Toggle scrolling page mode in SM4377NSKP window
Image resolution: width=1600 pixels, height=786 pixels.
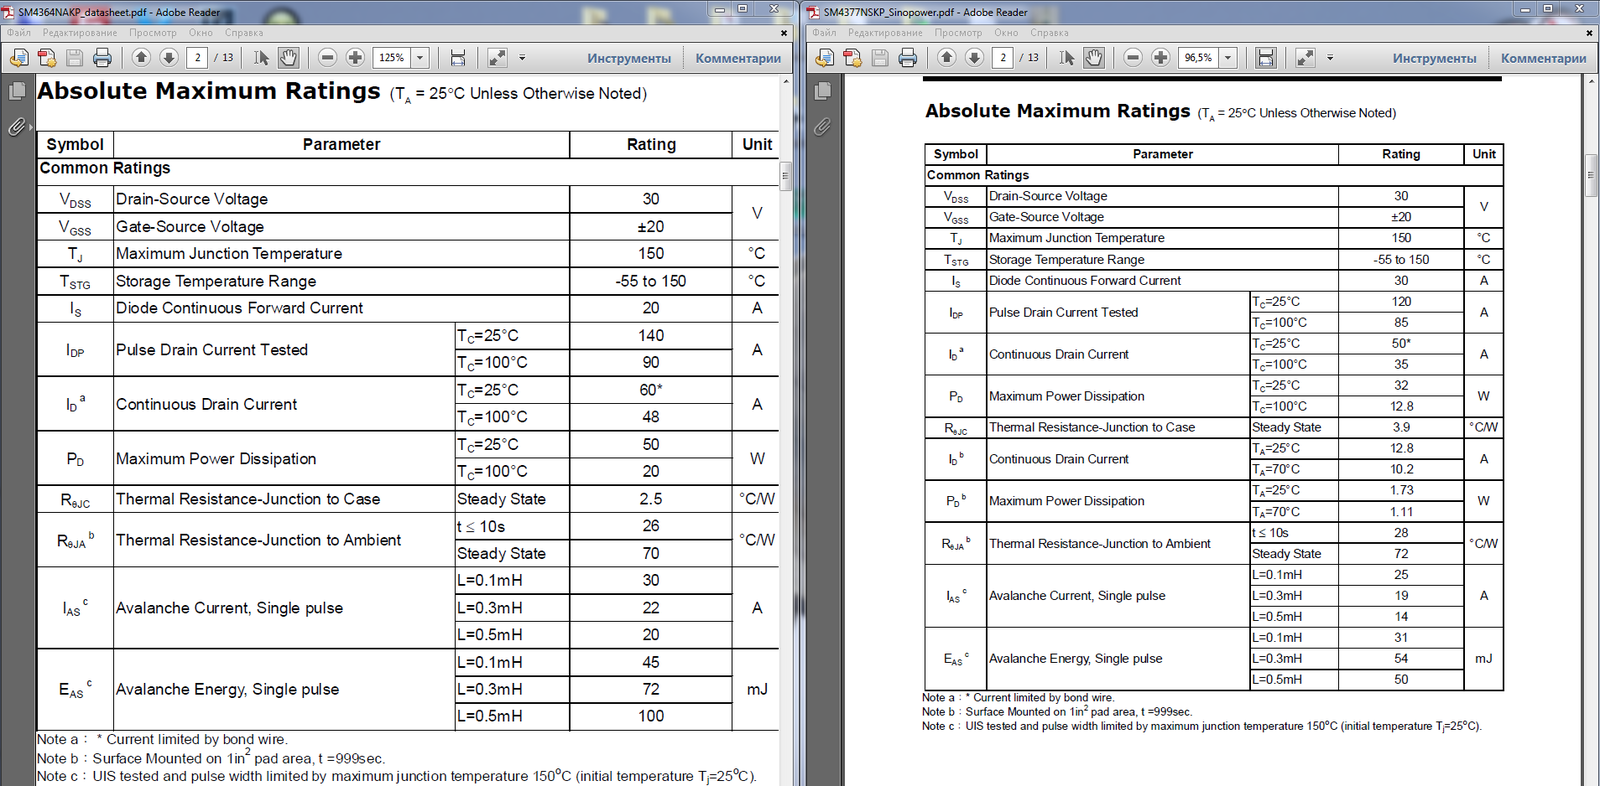coord(1266,58)
